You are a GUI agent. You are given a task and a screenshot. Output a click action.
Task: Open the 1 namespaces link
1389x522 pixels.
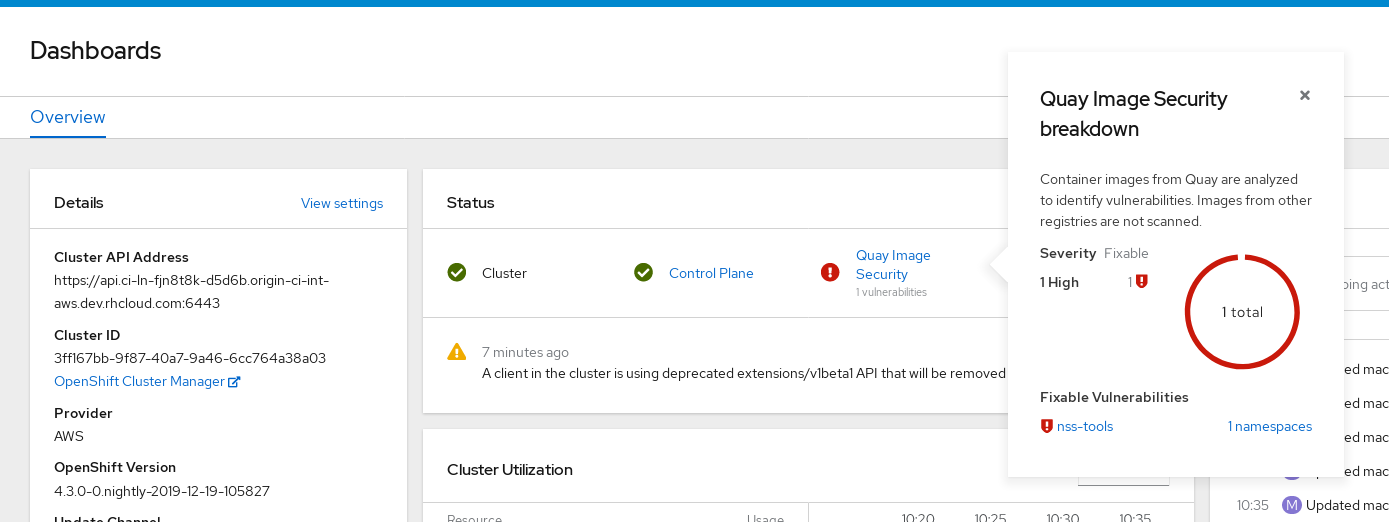click(1269, 426)
